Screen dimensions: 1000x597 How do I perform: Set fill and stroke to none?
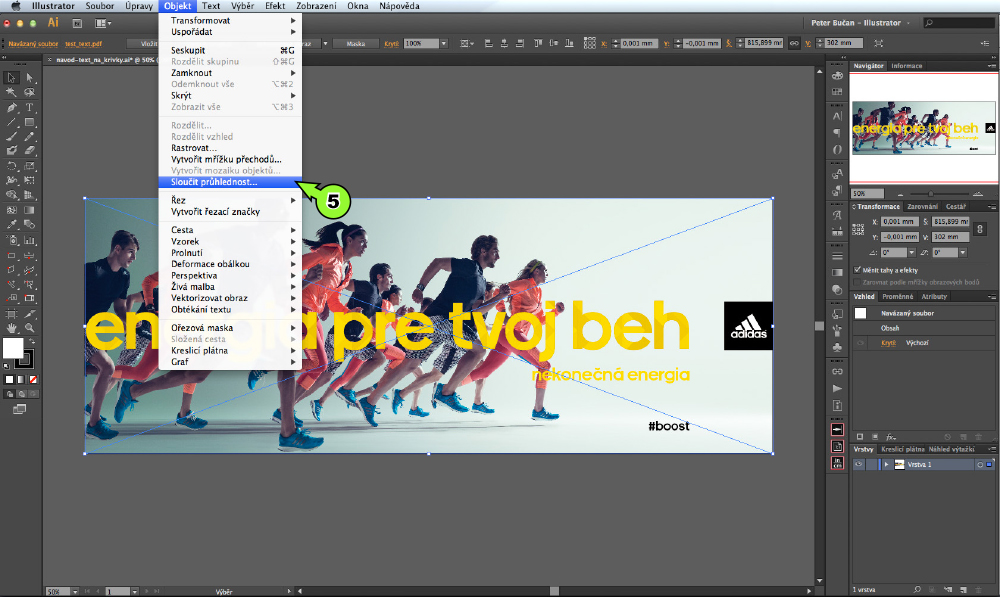(x=33, y=380)
